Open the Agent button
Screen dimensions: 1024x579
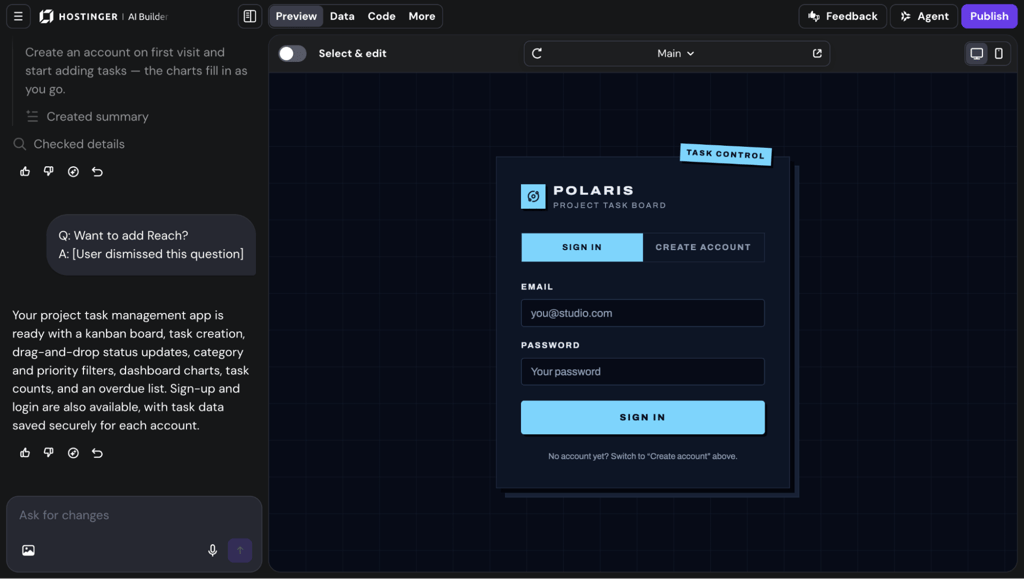pyautogui.click(x=924, y=16)
